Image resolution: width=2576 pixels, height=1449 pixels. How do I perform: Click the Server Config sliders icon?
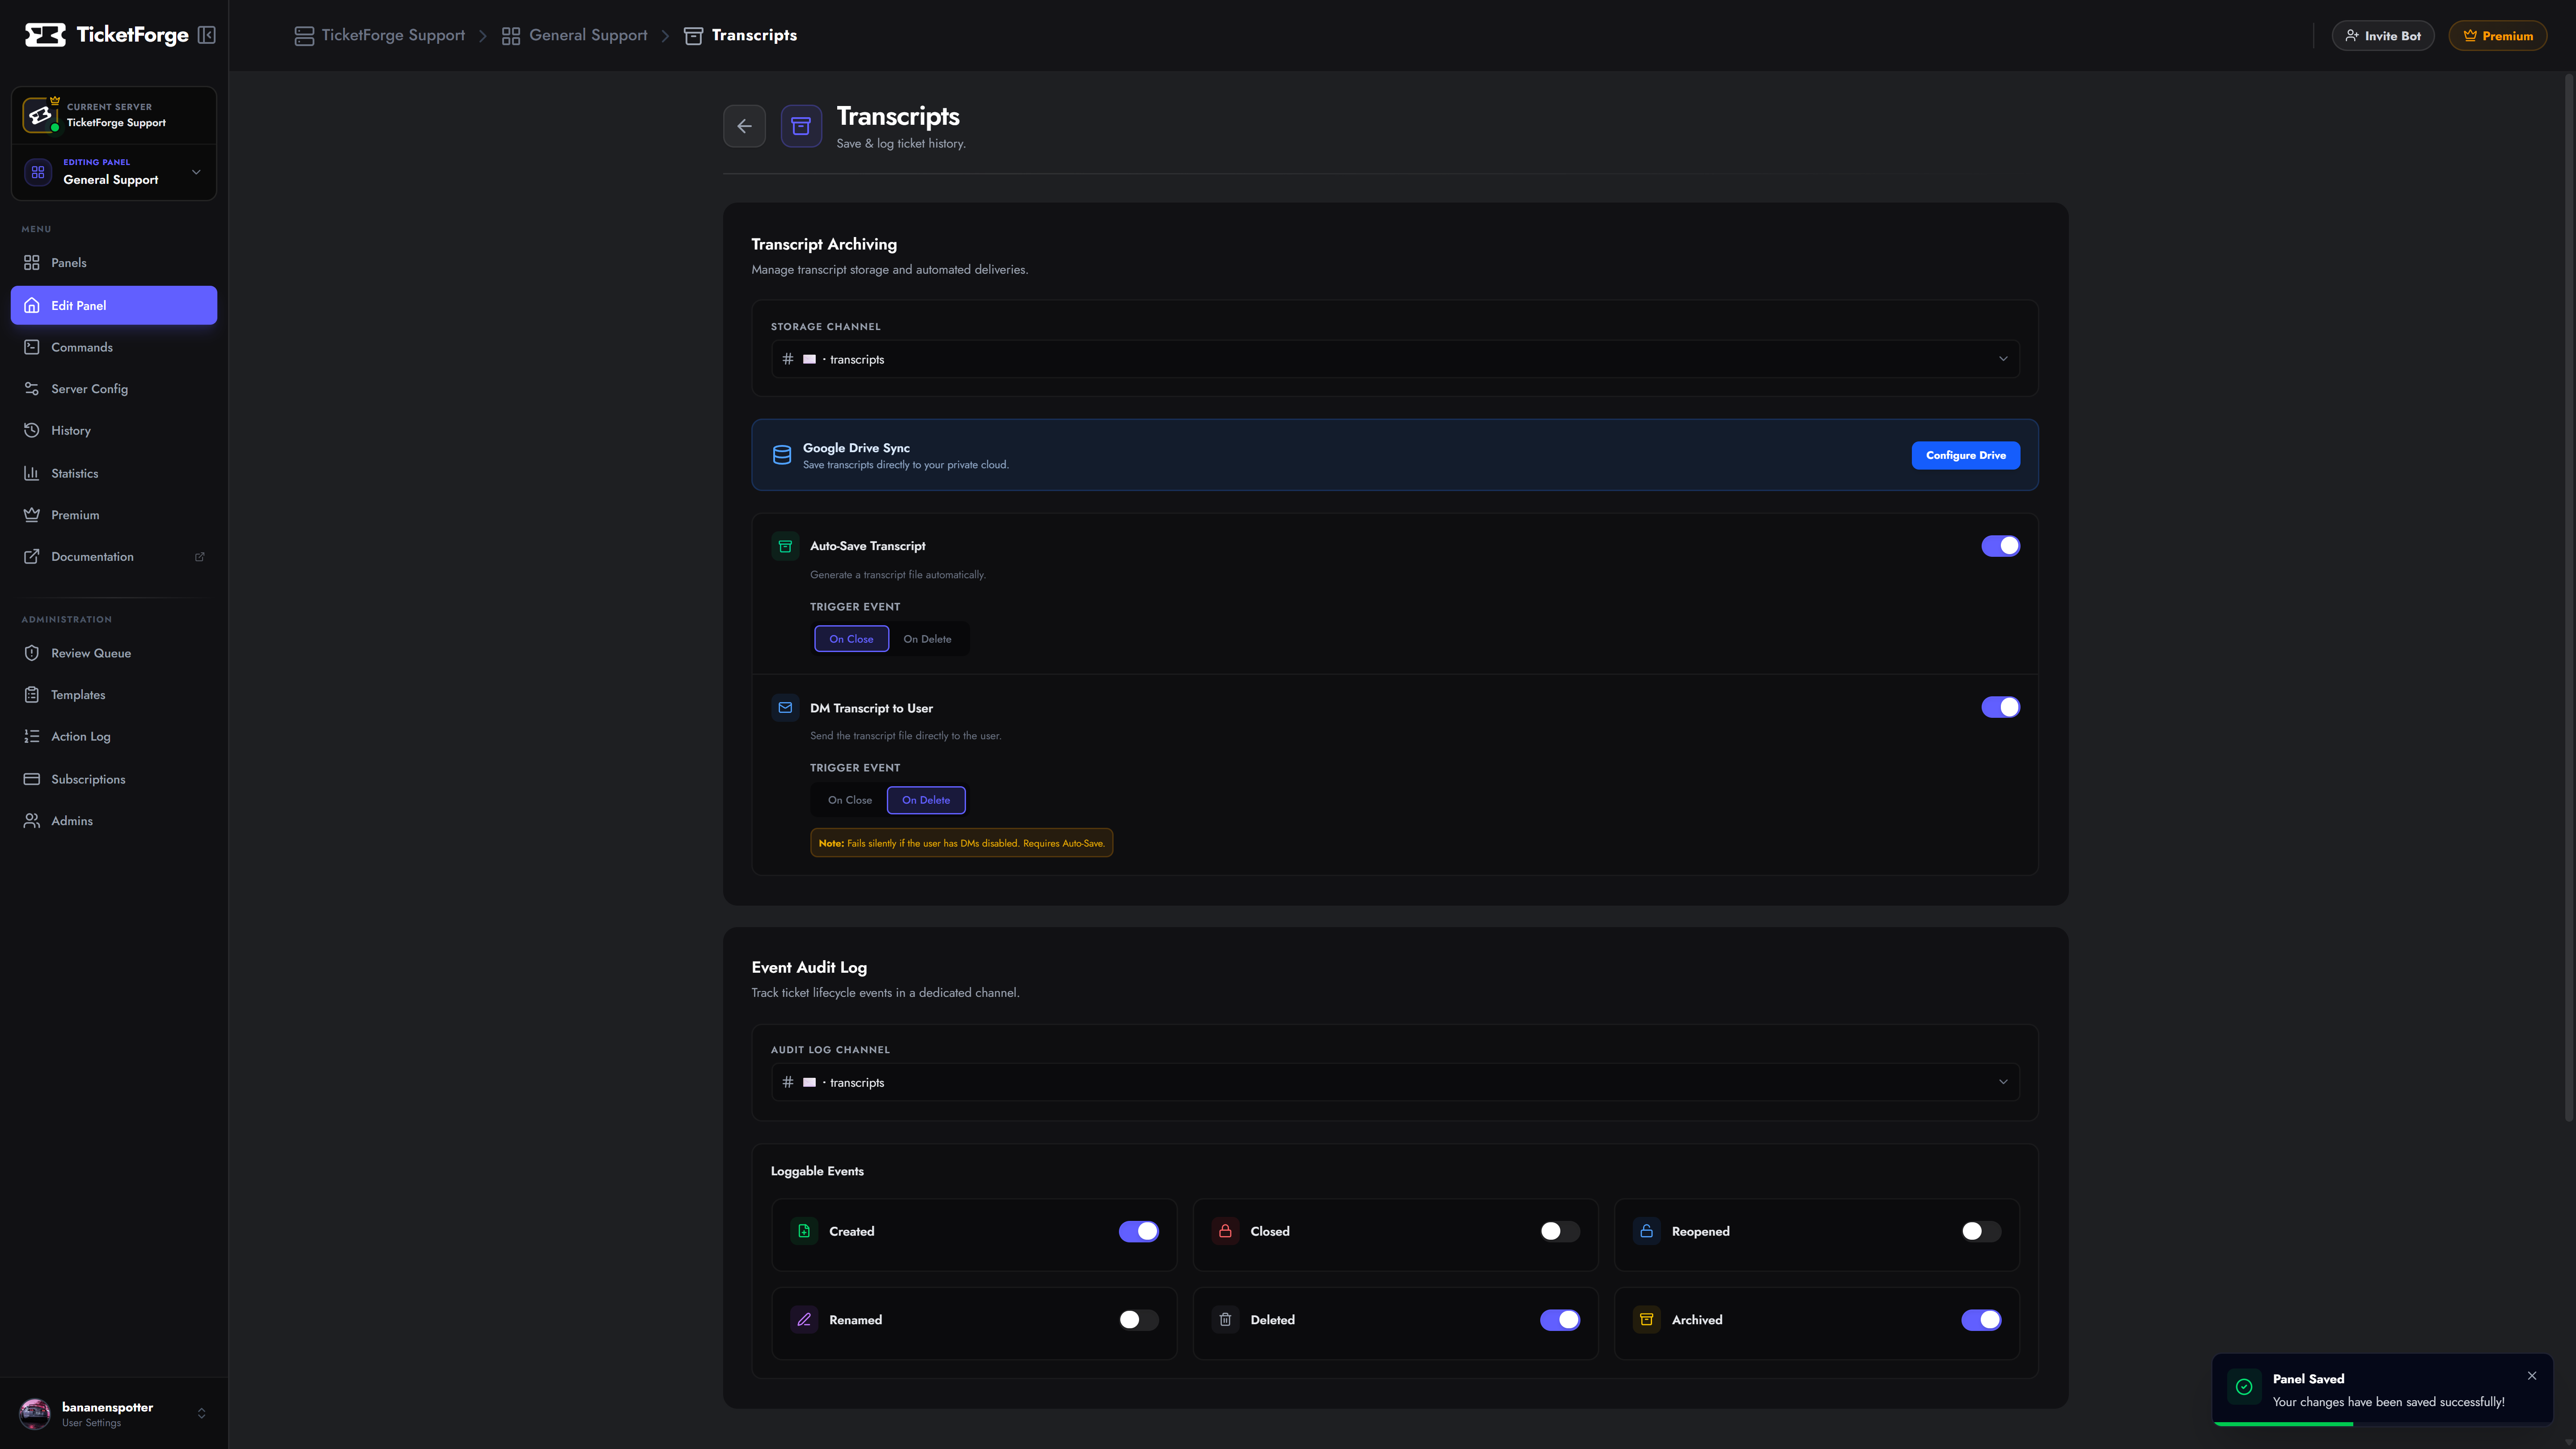tap(32, 389)
